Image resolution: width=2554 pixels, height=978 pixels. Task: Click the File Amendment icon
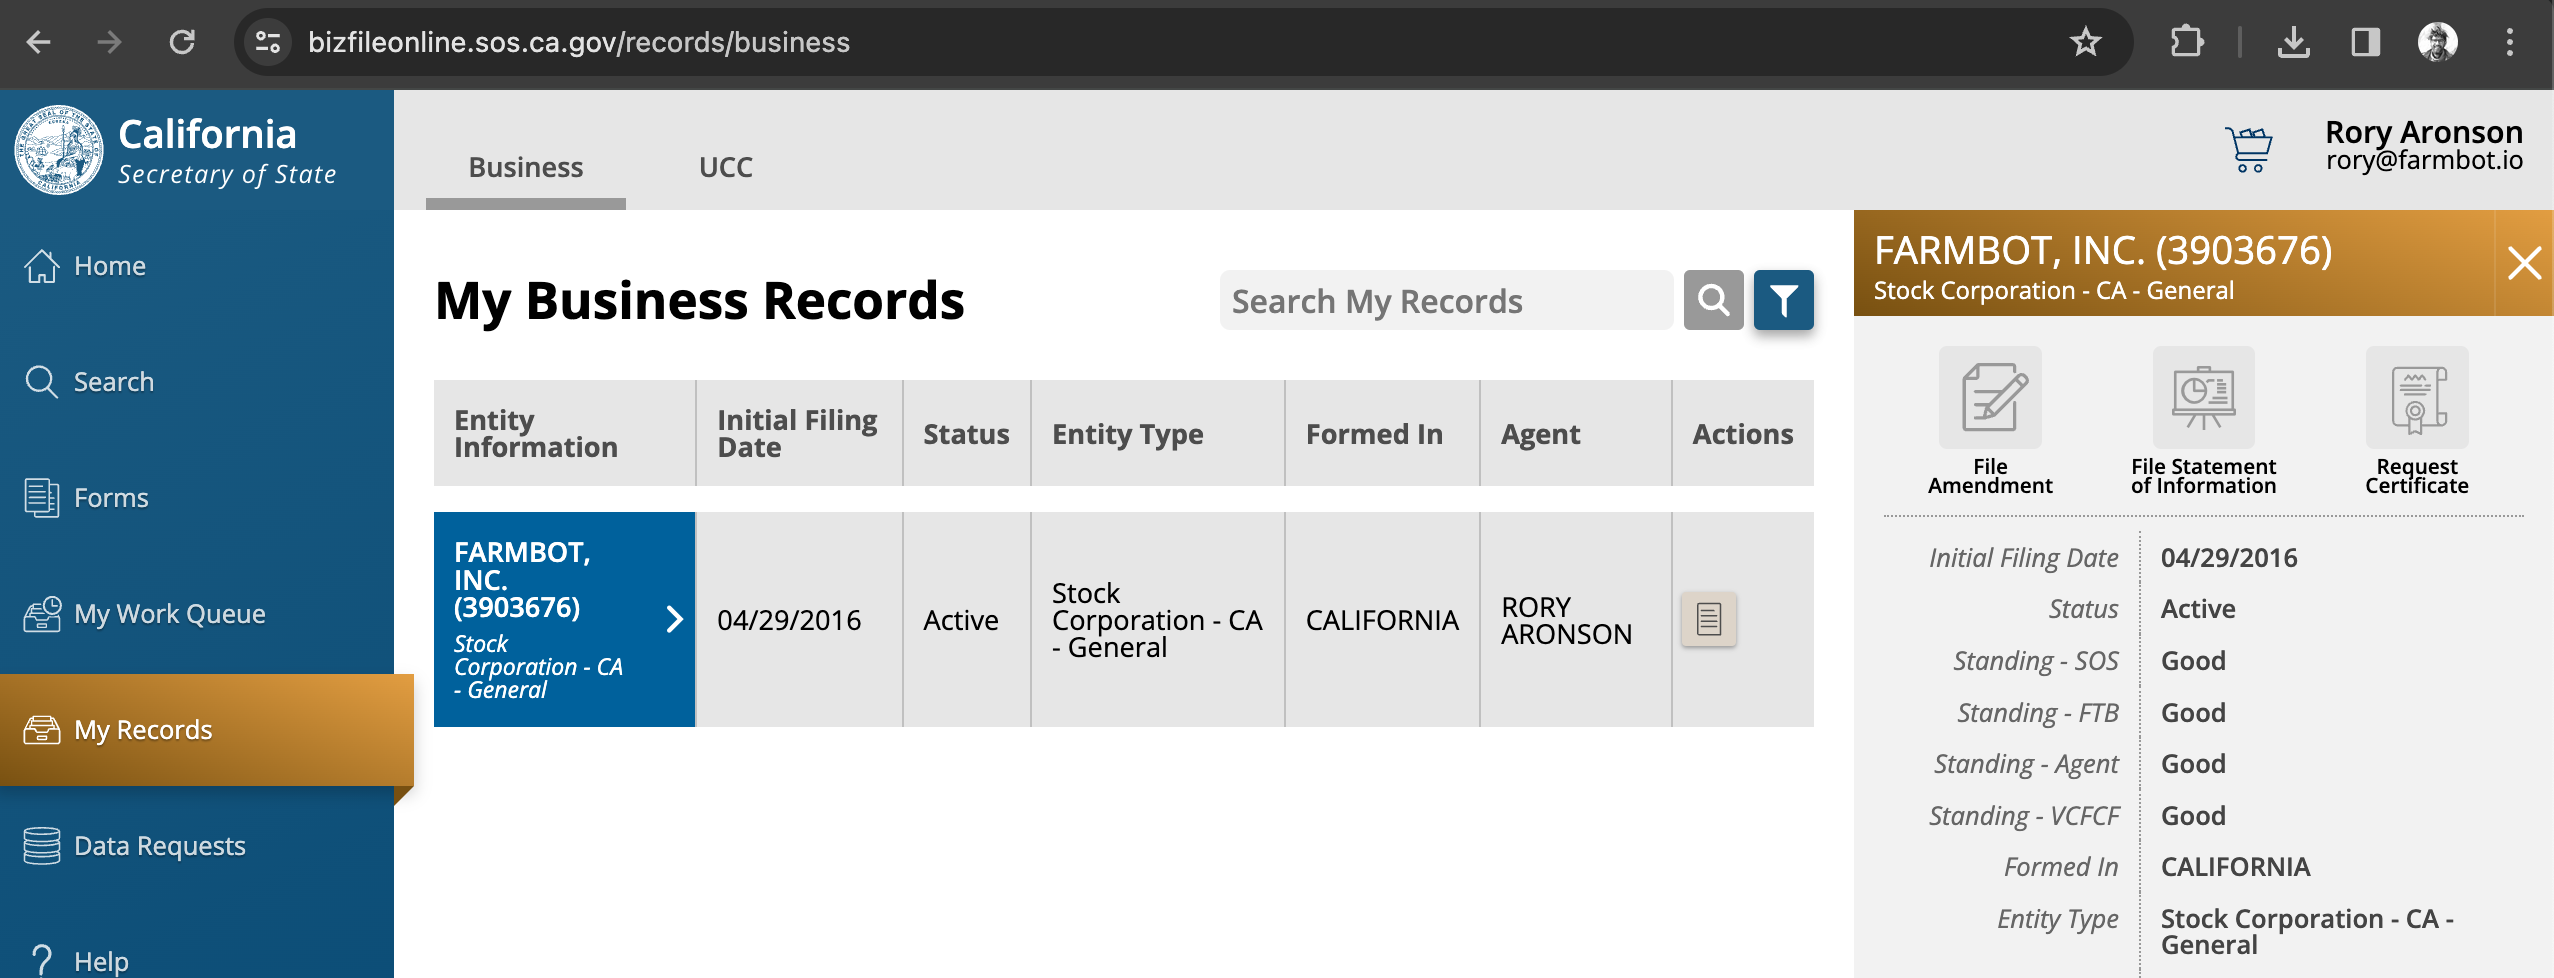pyautogui.click(x=1989, y=398)
